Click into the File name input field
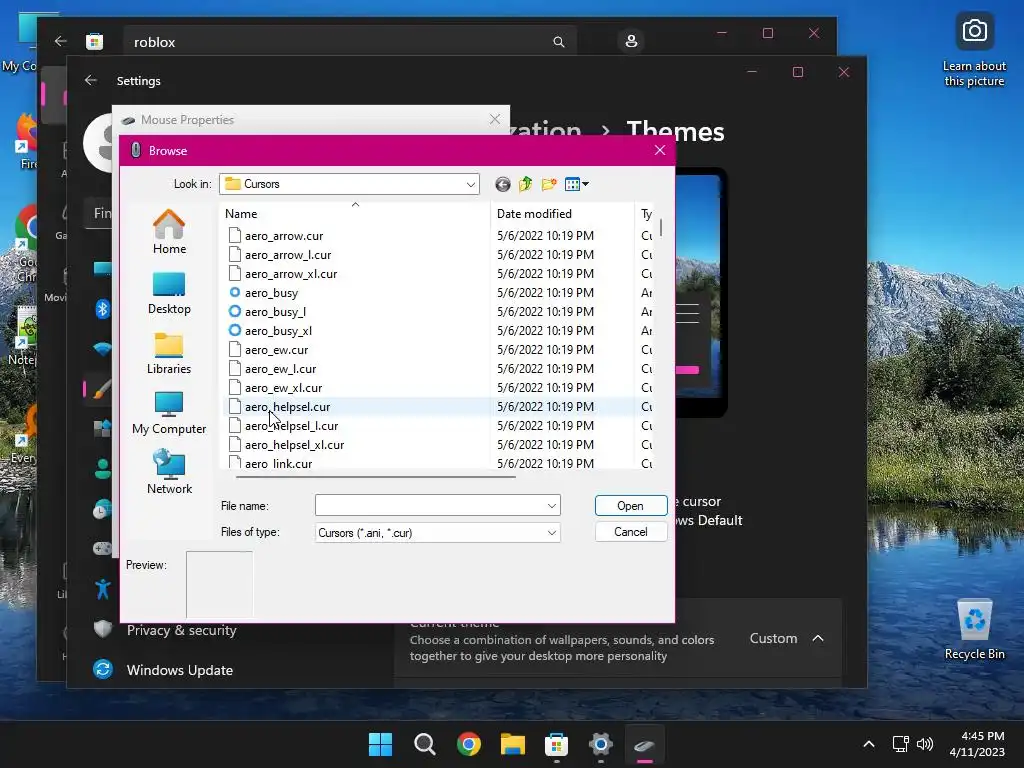Image resolution: width=1024 pixels, height=768 pixels. (430, 505)
